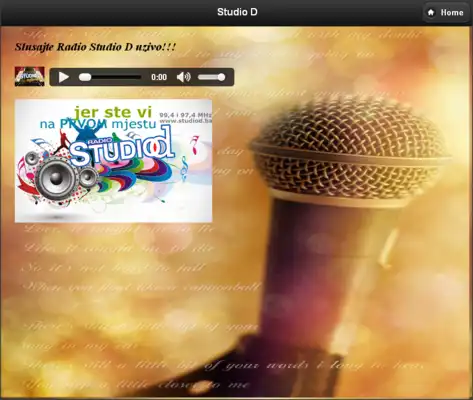Play the Radio Studio D live stream
Viewport: 473px width, 400px height.
63,77
